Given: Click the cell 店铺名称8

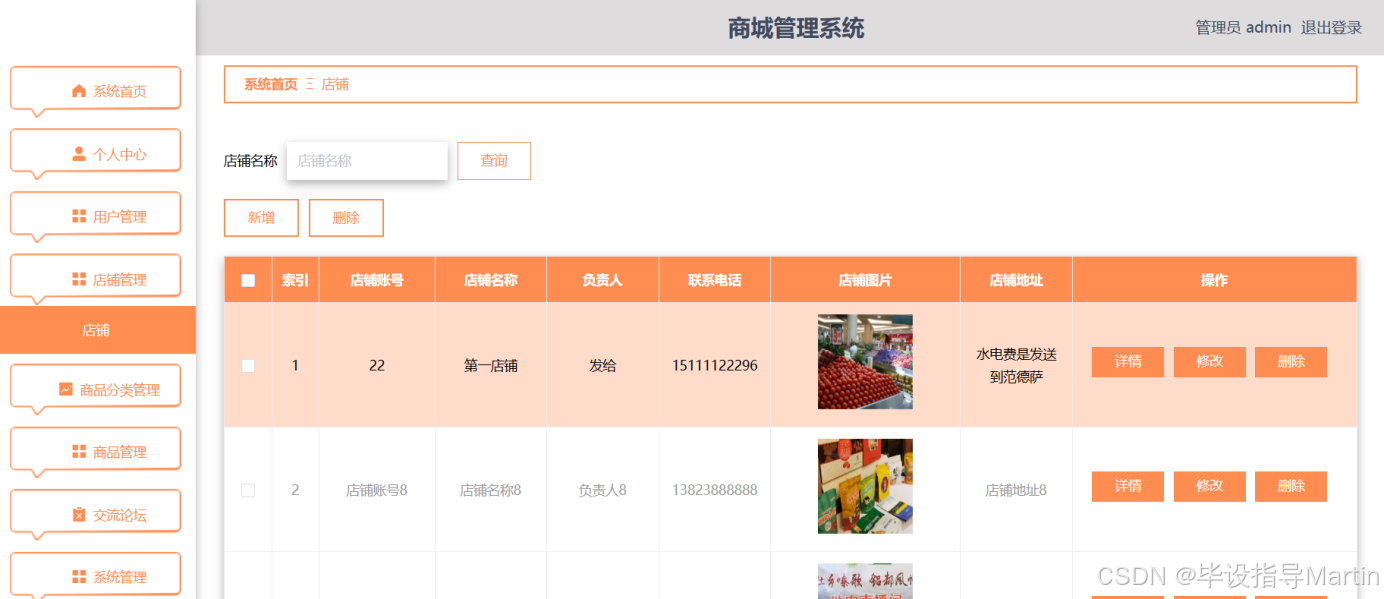Looking at the screenshot, I should pyautogui.click(x=491, y=490).
